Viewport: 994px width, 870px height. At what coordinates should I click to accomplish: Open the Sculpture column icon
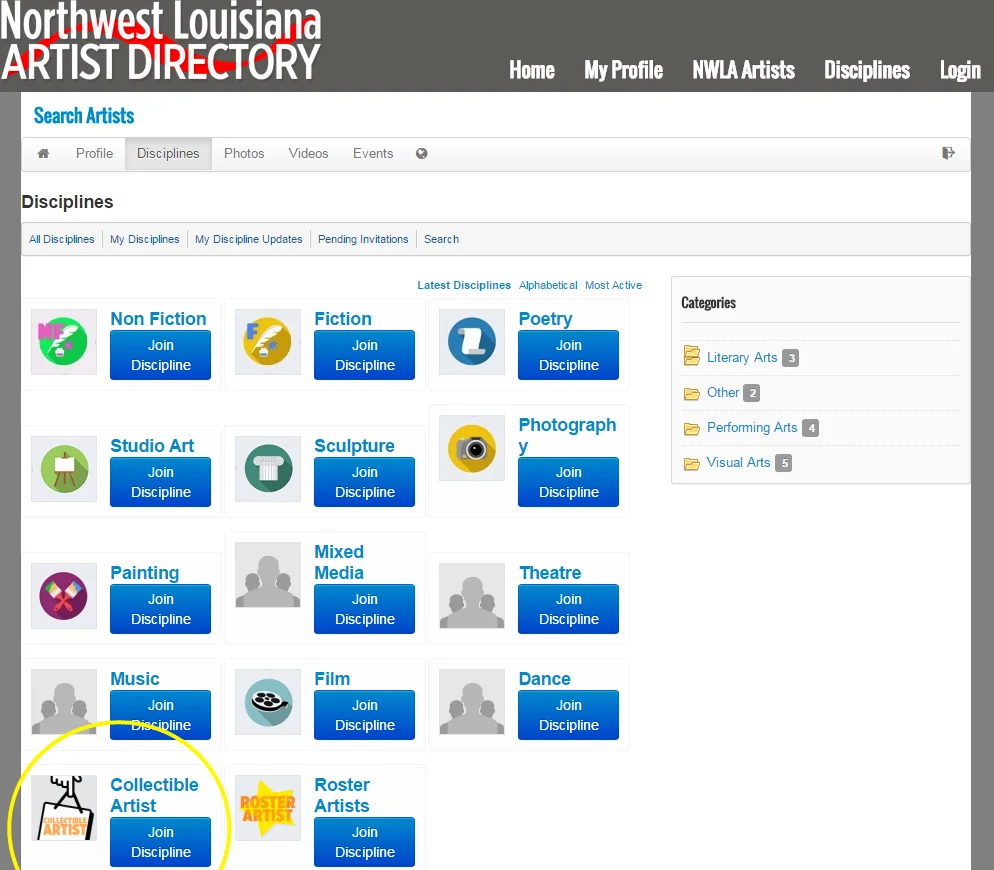click(x=268, y=469)
